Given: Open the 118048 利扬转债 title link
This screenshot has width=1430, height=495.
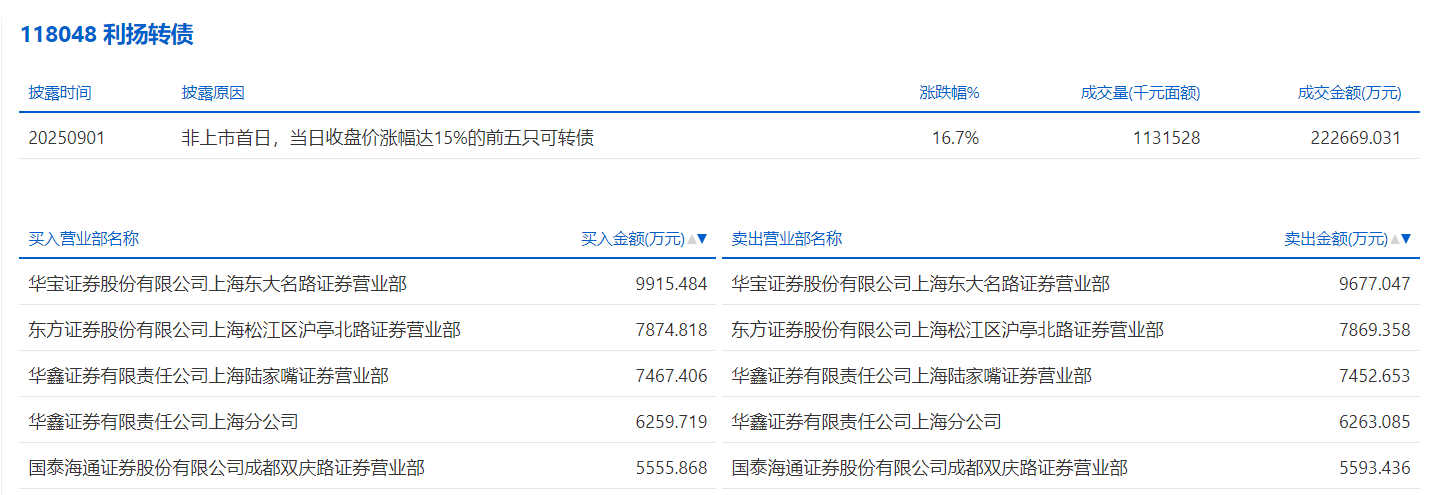Looking at the screenshot, I should (107, 35).
